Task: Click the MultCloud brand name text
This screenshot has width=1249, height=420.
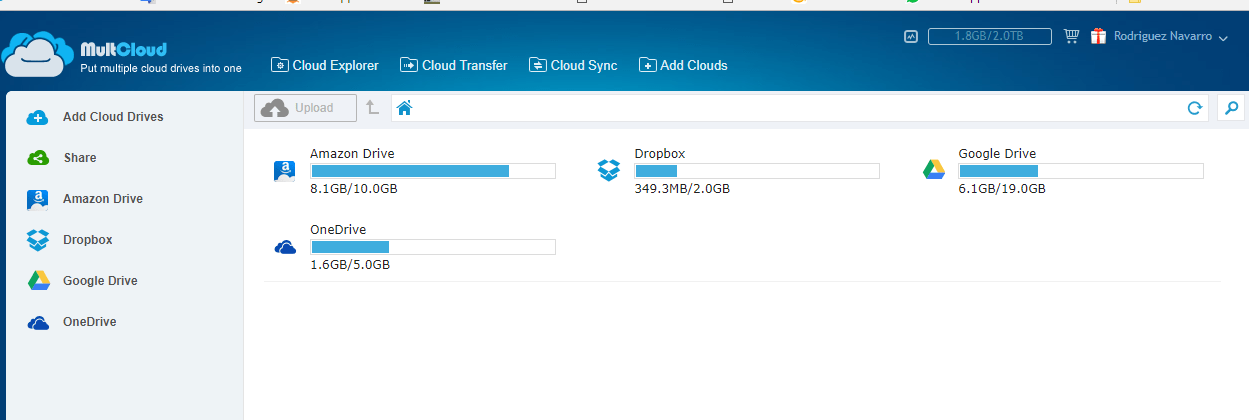Action: click(123, 48)
